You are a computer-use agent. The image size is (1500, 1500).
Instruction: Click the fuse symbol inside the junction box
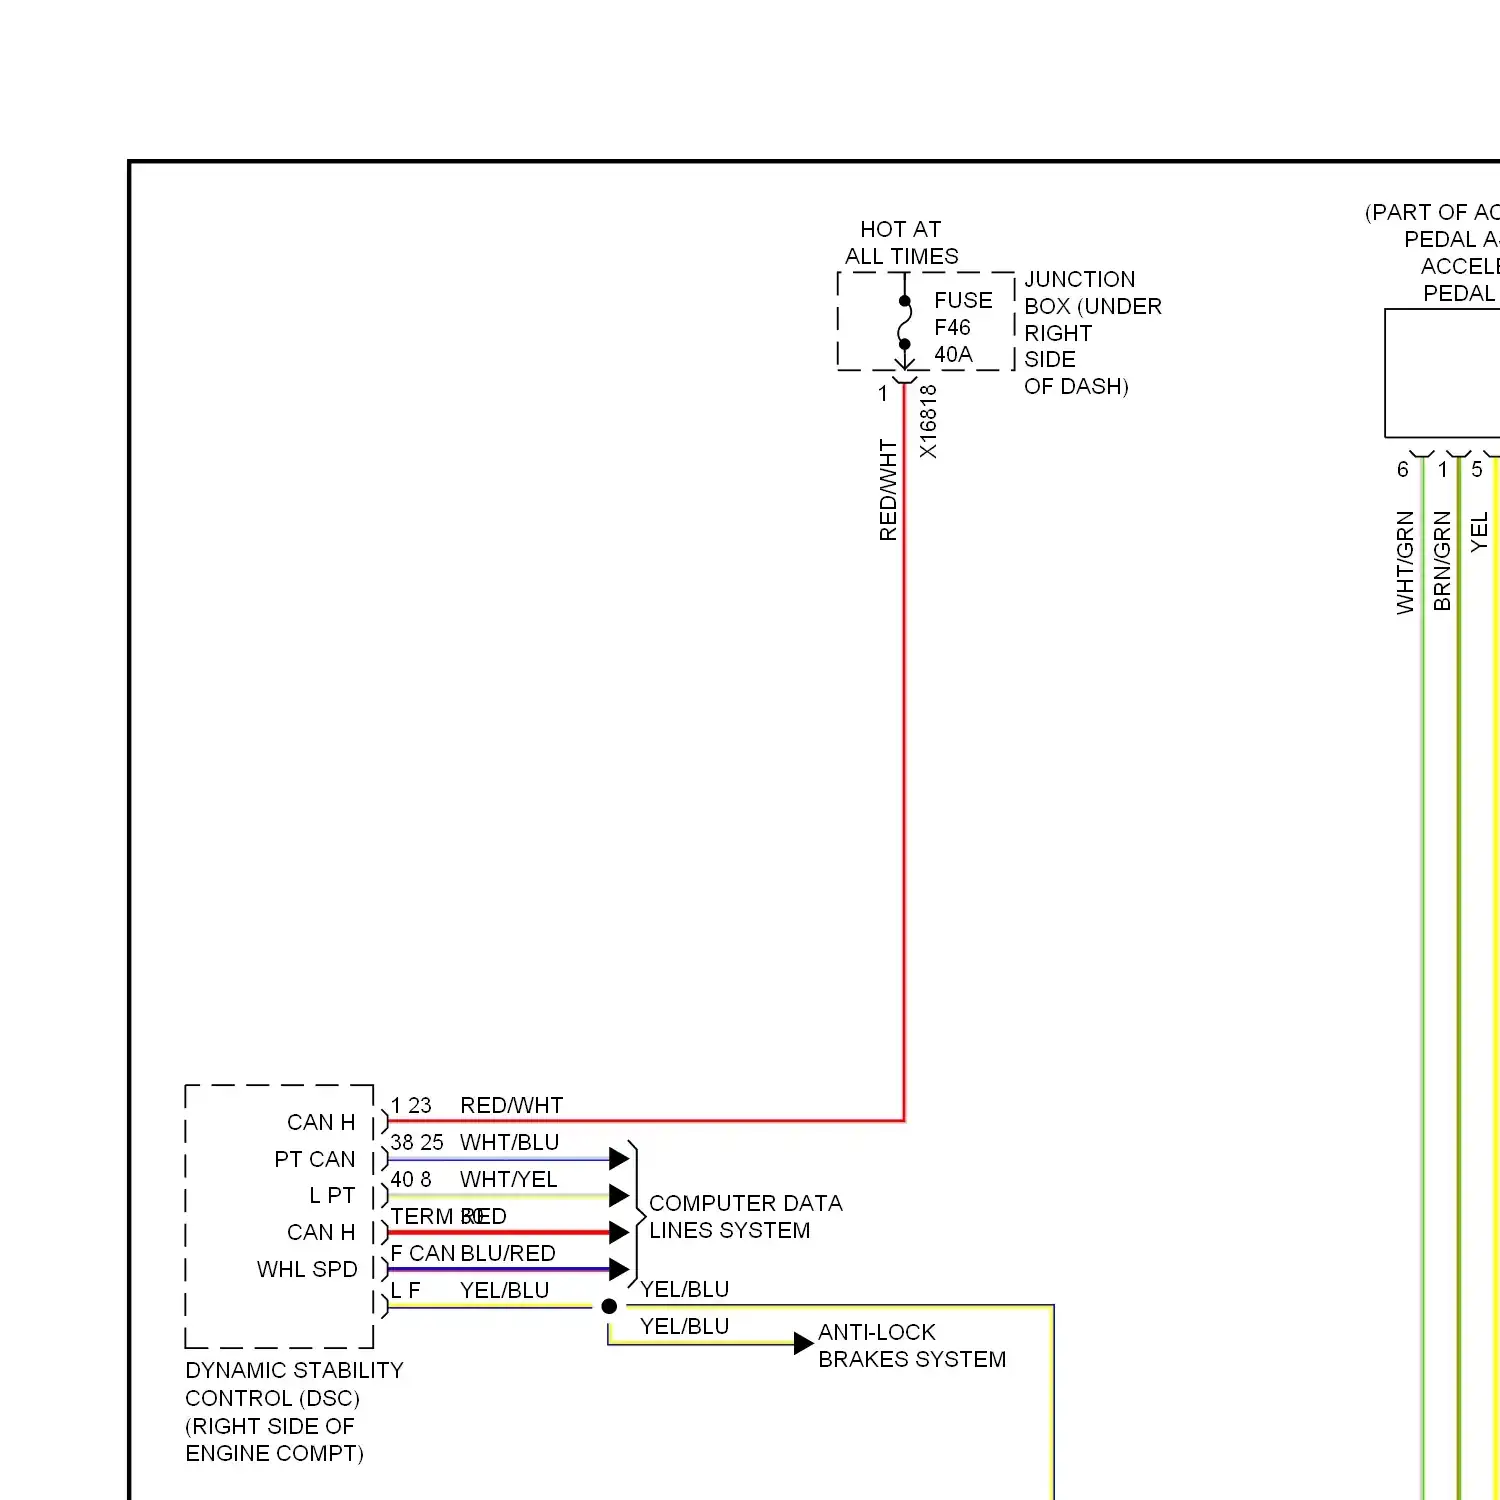(905, 322)
